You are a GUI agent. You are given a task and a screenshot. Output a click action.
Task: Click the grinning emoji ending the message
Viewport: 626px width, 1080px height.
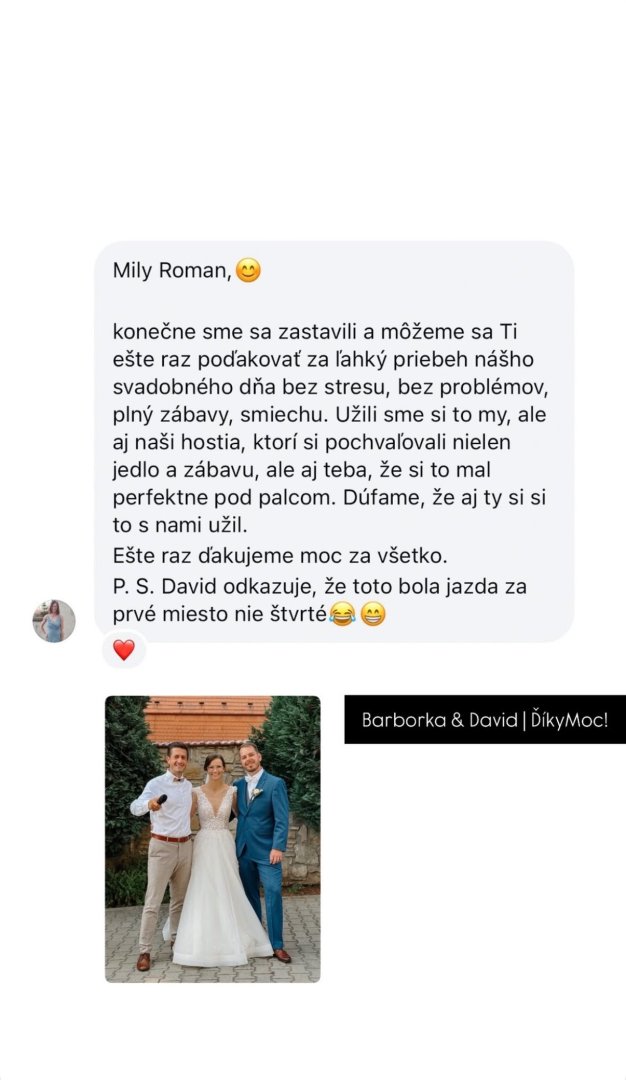pos(373,614)
